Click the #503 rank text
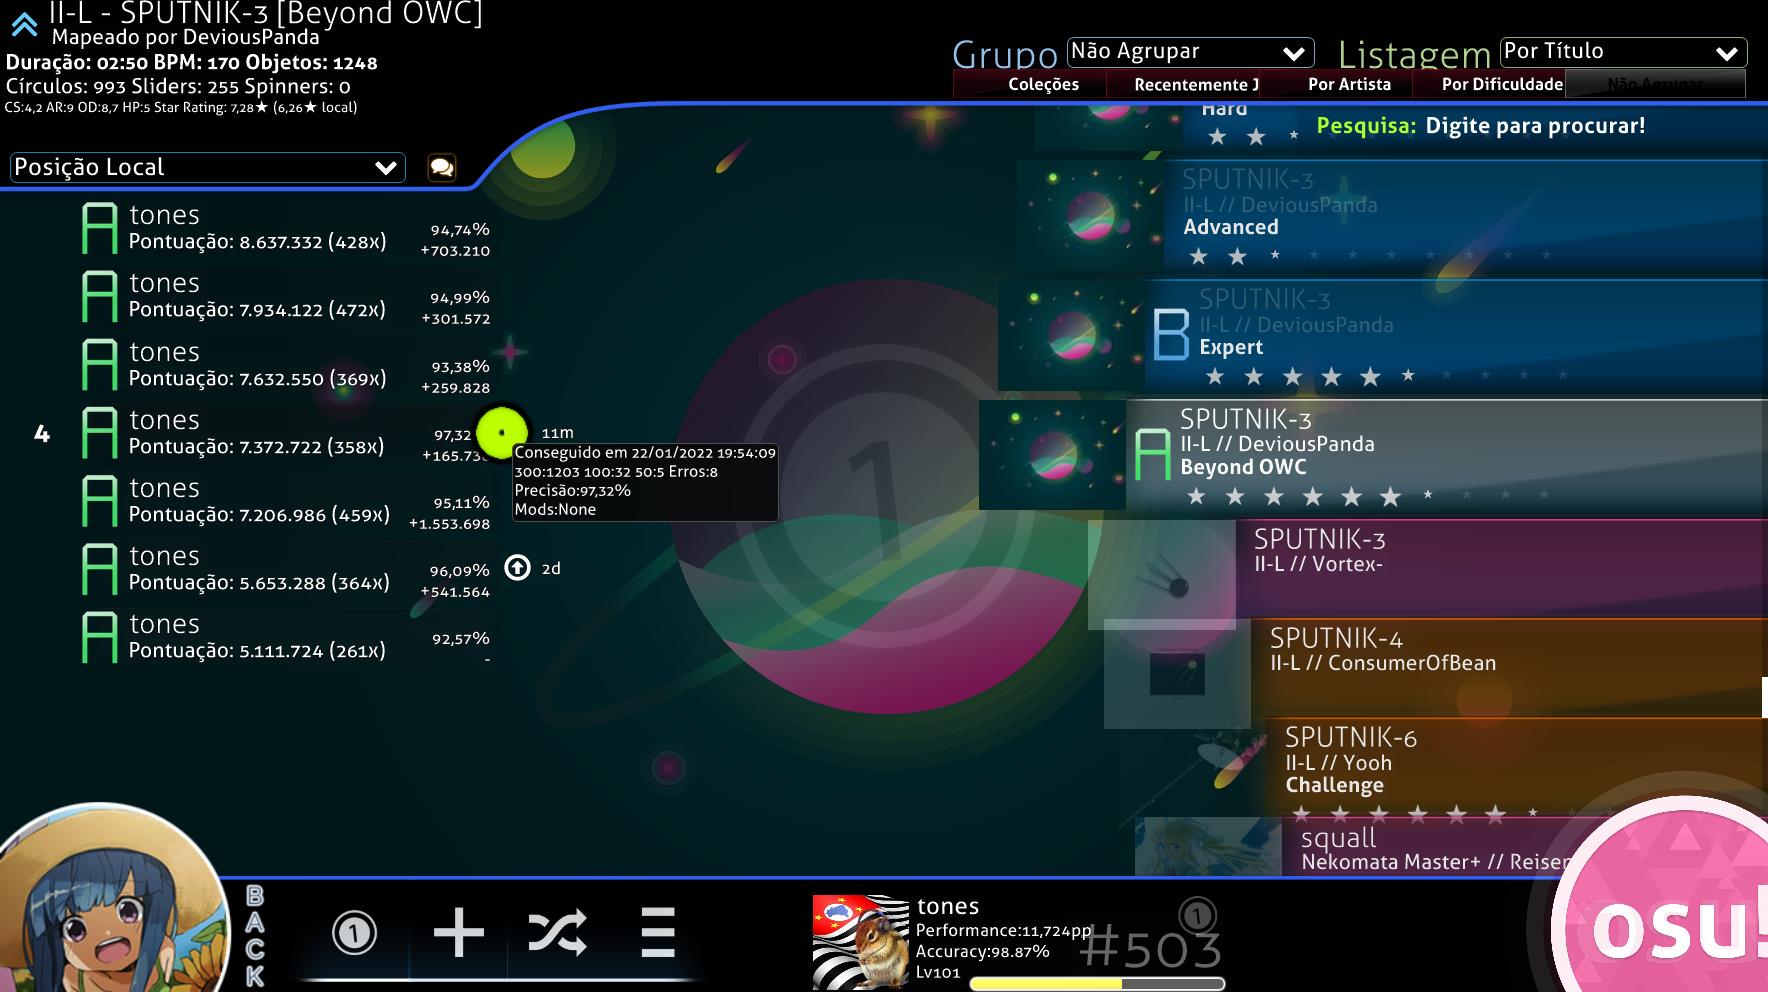This screenshot has height=992, width=1768. pyautogui.click(x=1151, y=948)
